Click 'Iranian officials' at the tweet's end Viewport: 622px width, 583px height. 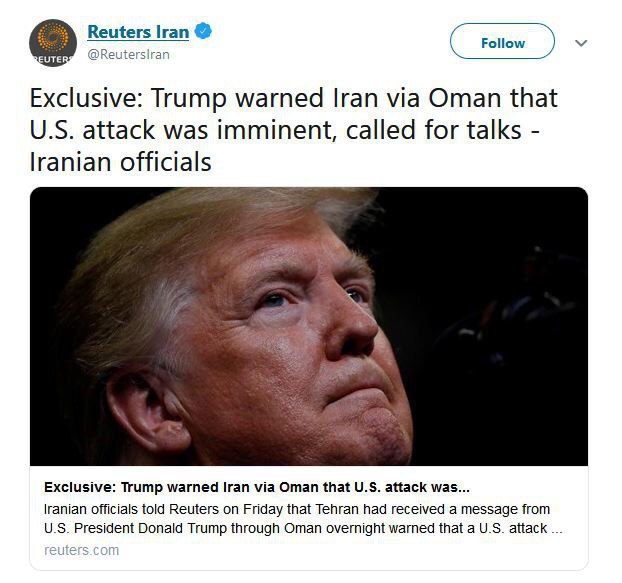click(121, 162)
